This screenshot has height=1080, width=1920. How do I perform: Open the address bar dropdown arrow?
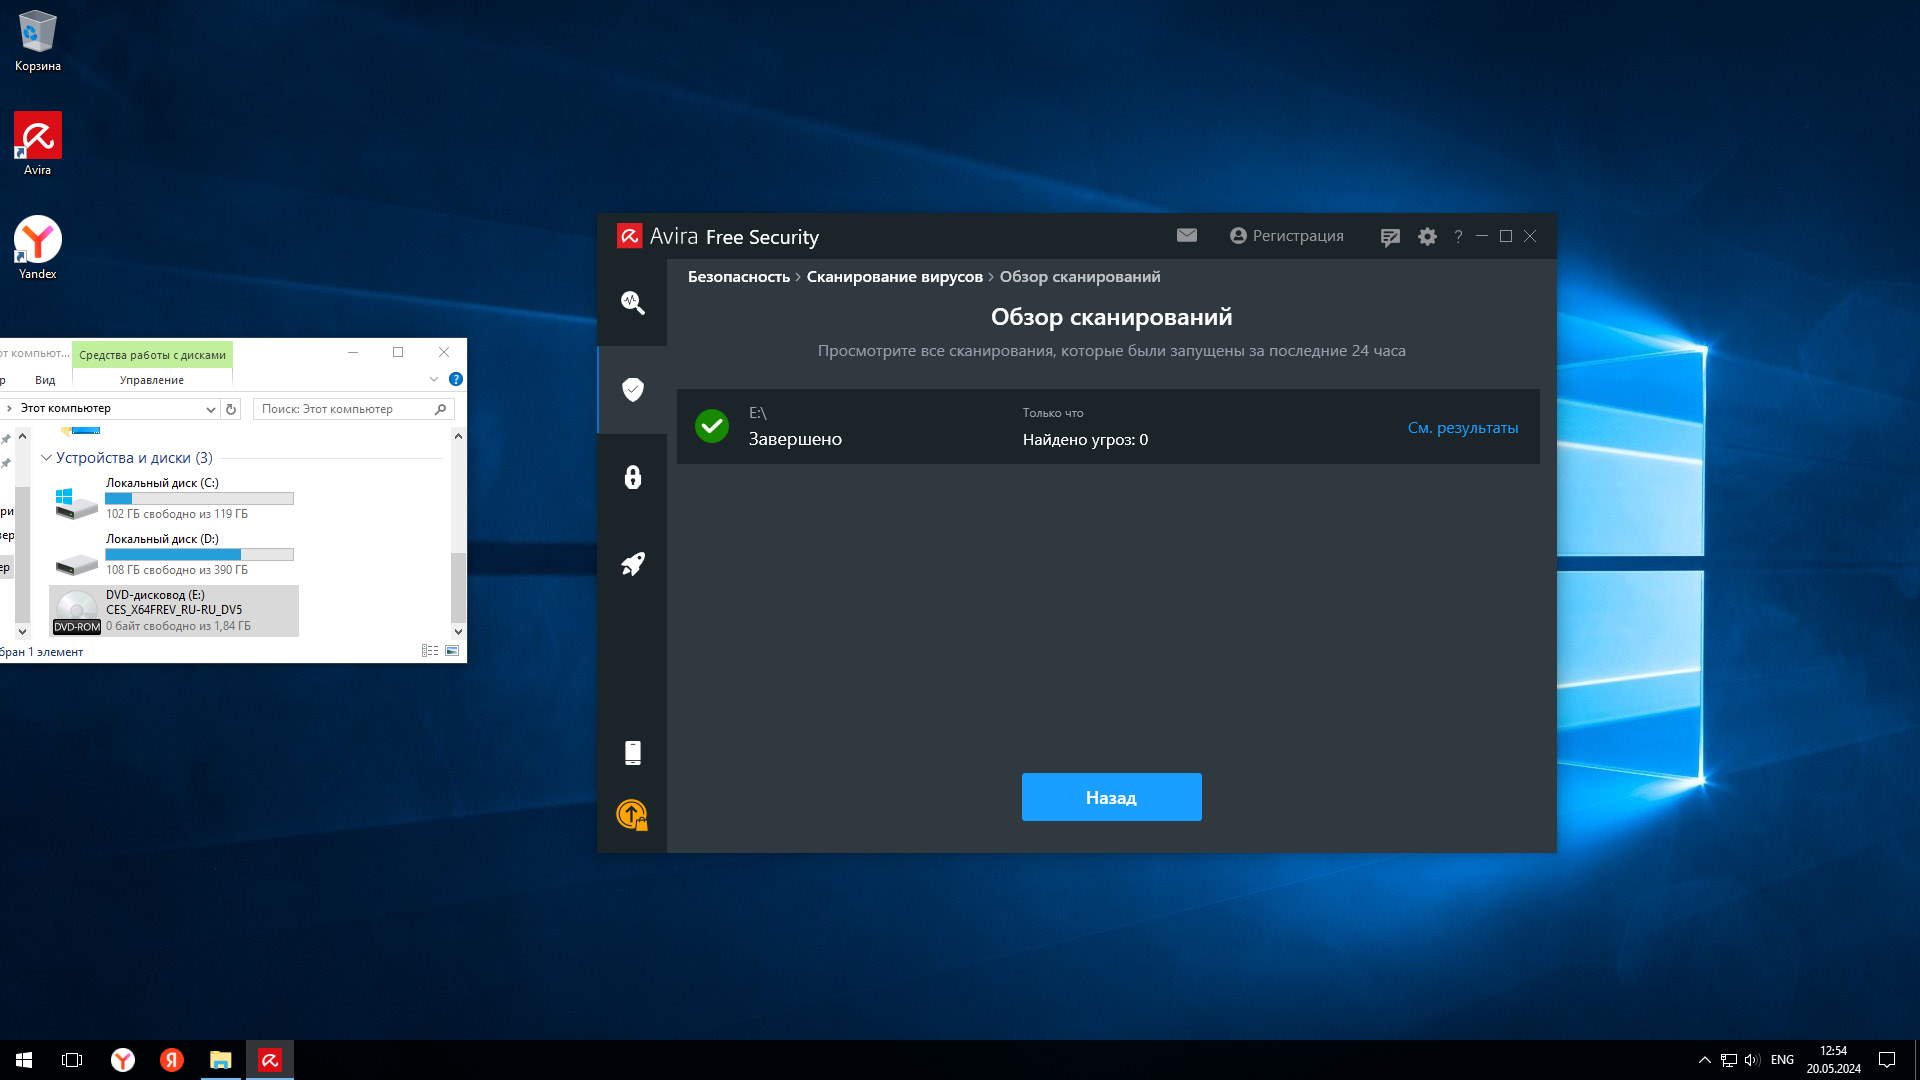pos(210,409)
